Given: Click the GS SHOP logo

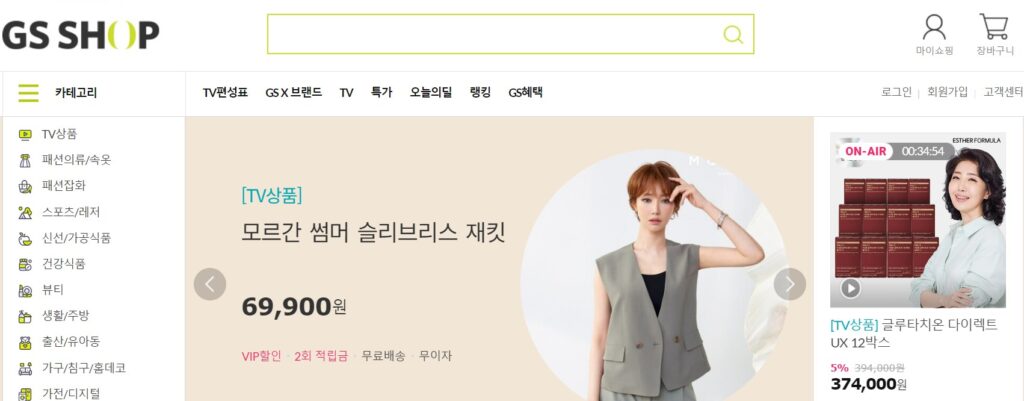Looking at the screenshot, I should [80, 35].
